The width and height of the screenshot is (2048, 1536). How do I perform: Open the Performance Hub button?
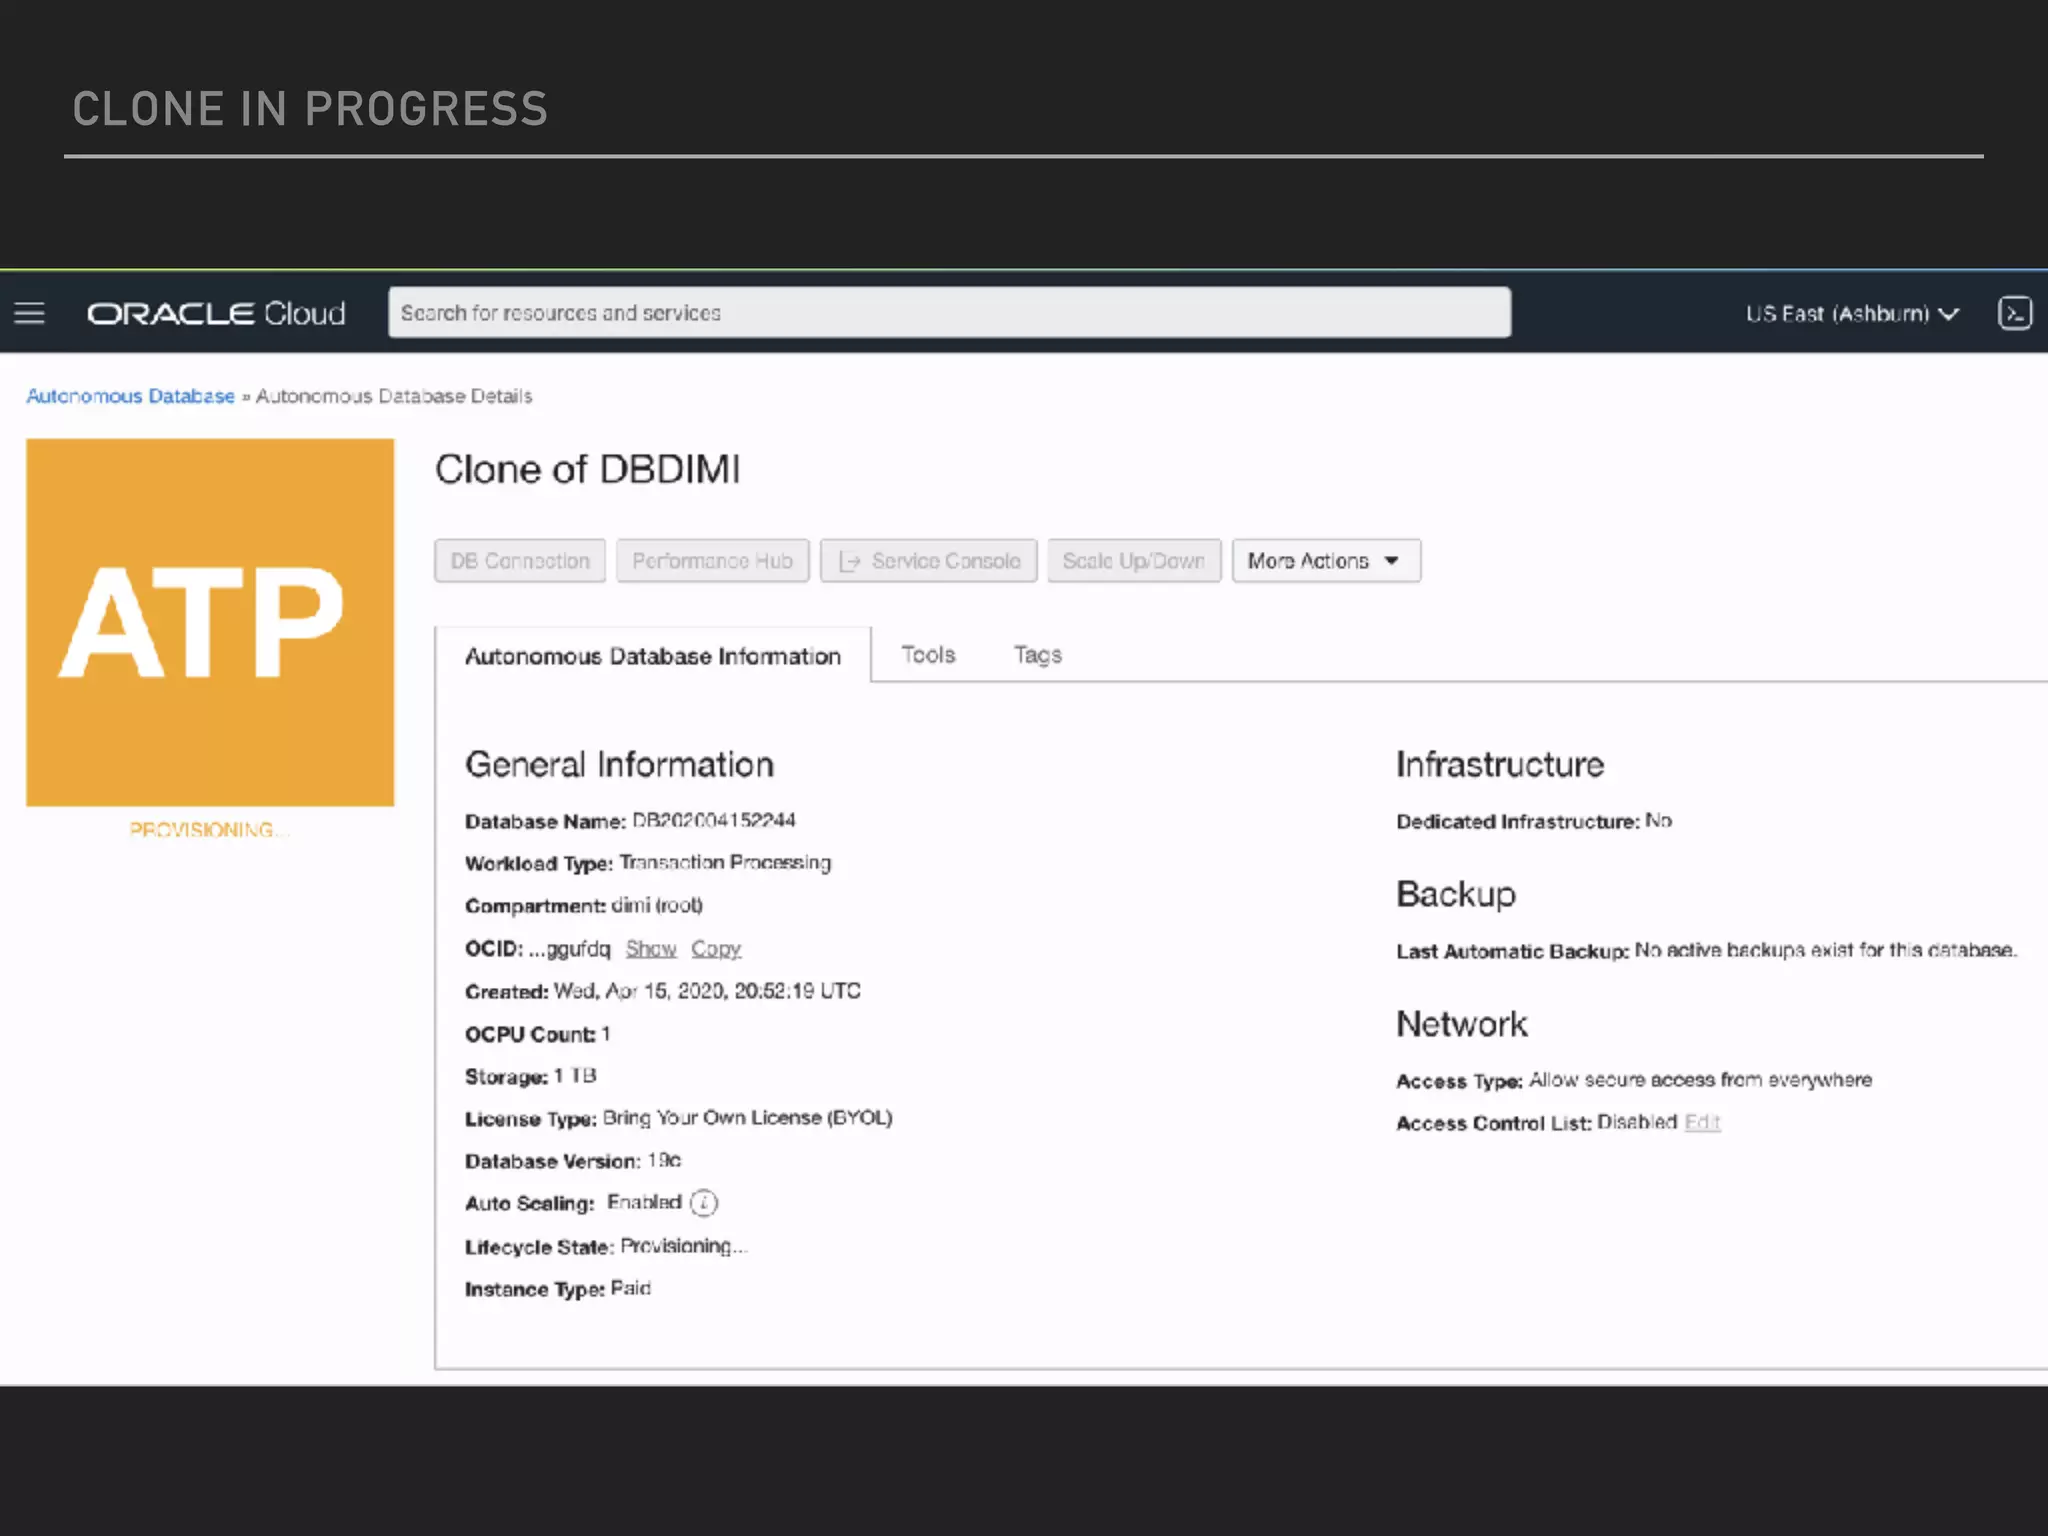click(x=712, y=561)
